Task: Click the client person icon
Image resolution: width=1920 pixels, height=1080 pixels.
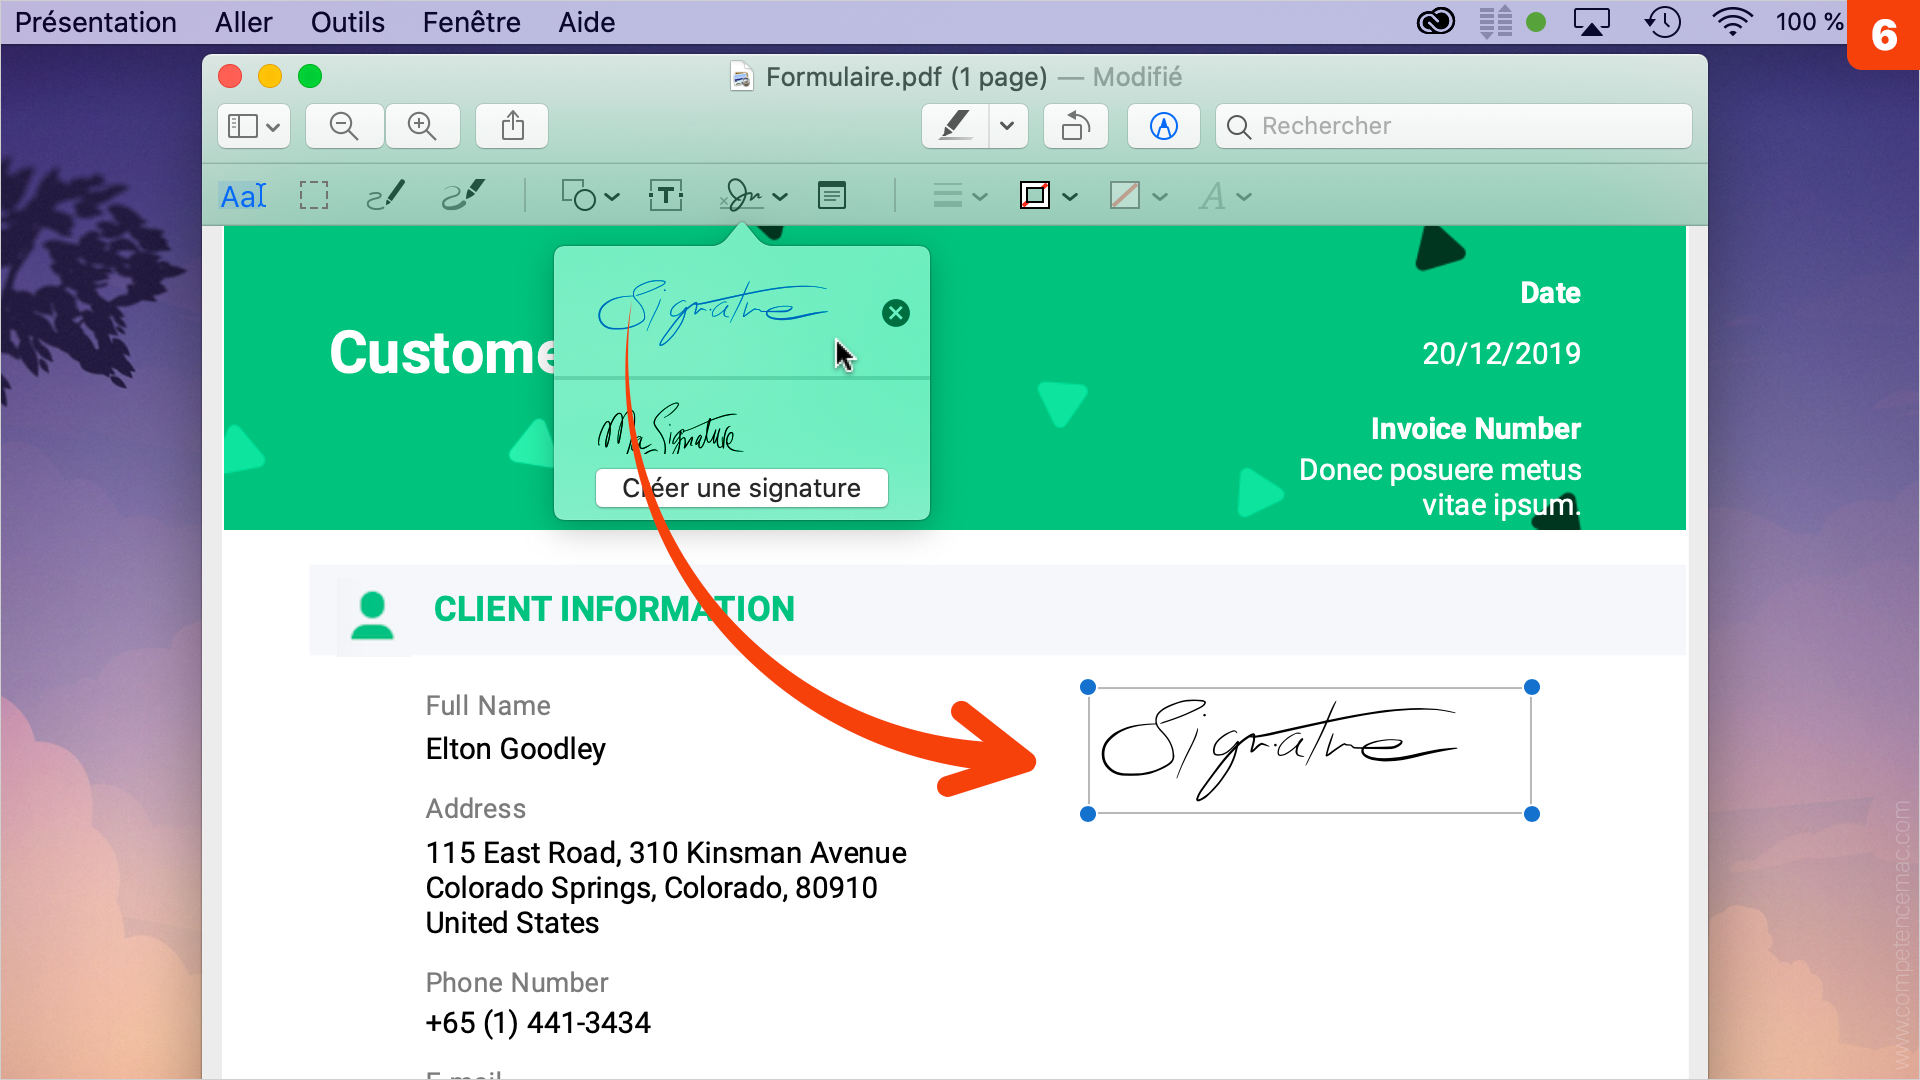Action: [373, 615]
